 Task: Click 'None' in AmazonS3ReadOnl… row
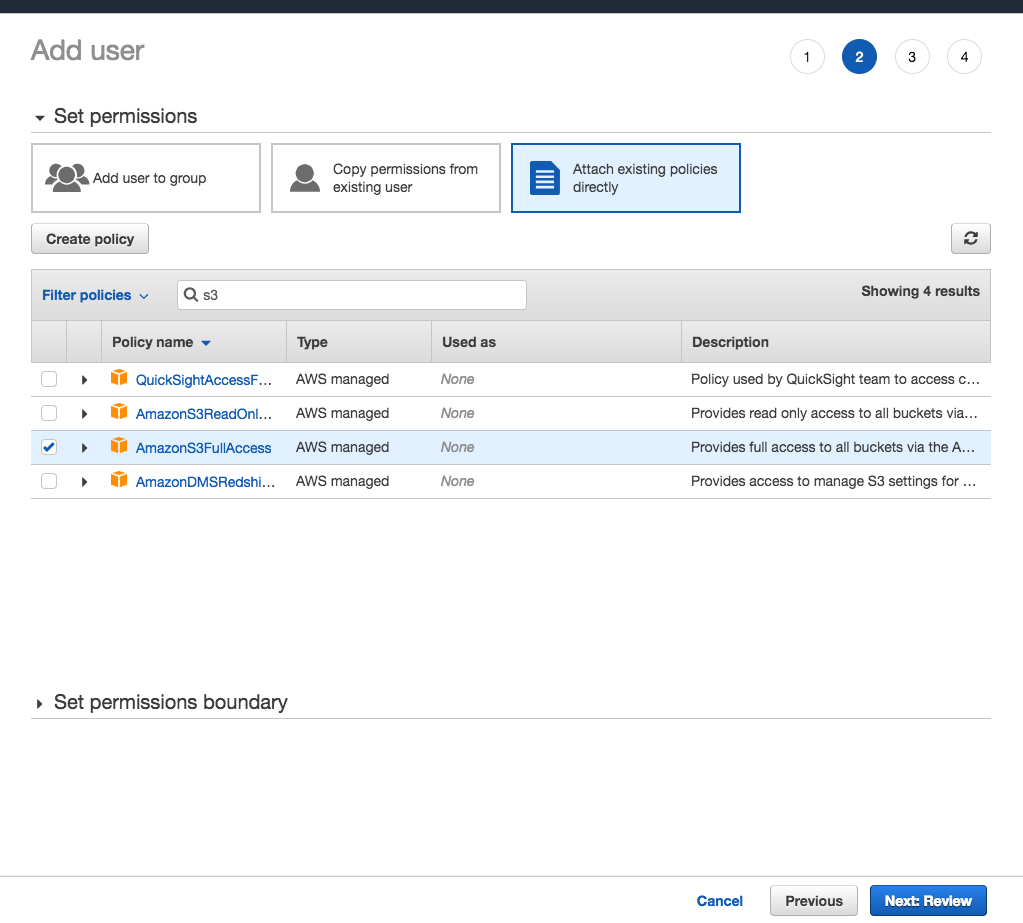click(457, 413)
